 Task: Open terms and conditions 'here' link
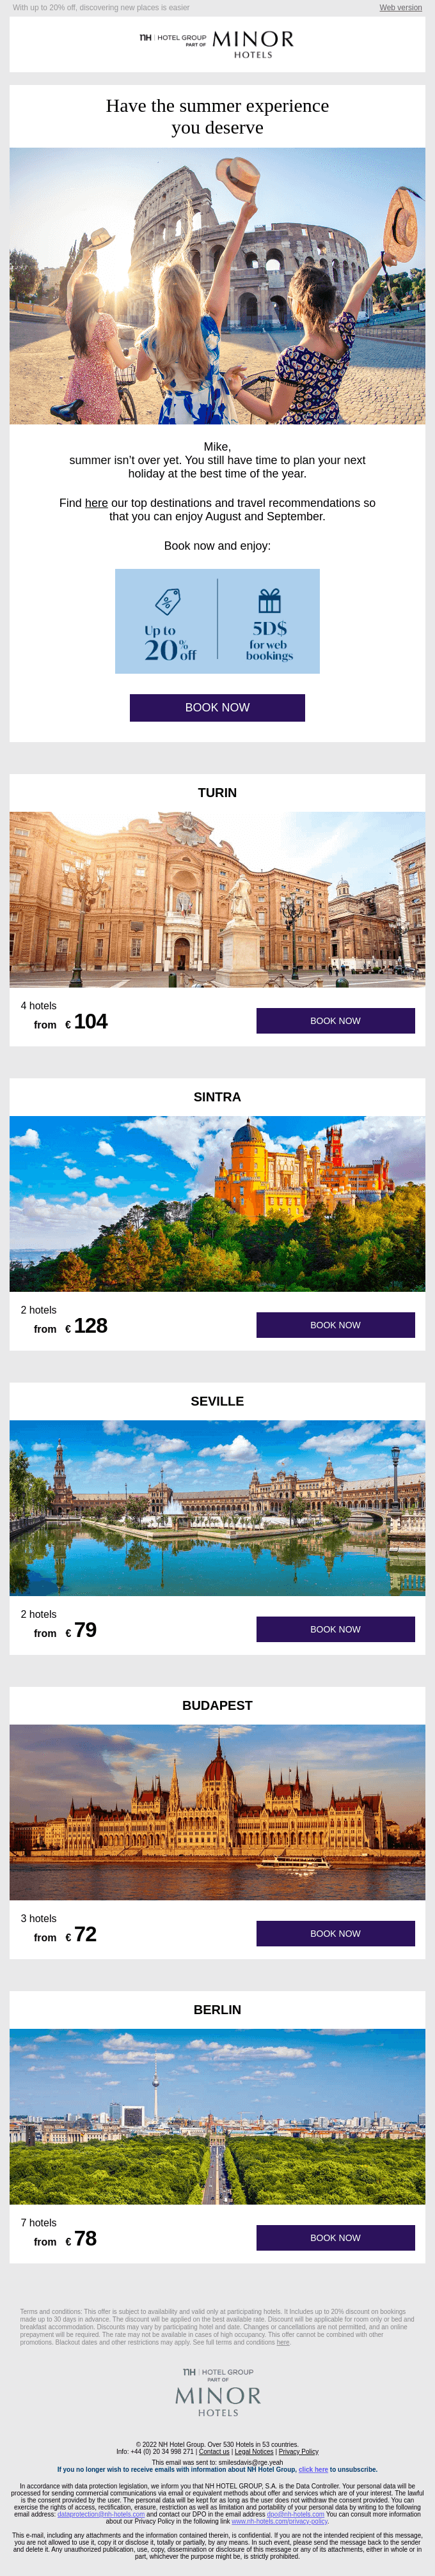[x=283, y=2342]
